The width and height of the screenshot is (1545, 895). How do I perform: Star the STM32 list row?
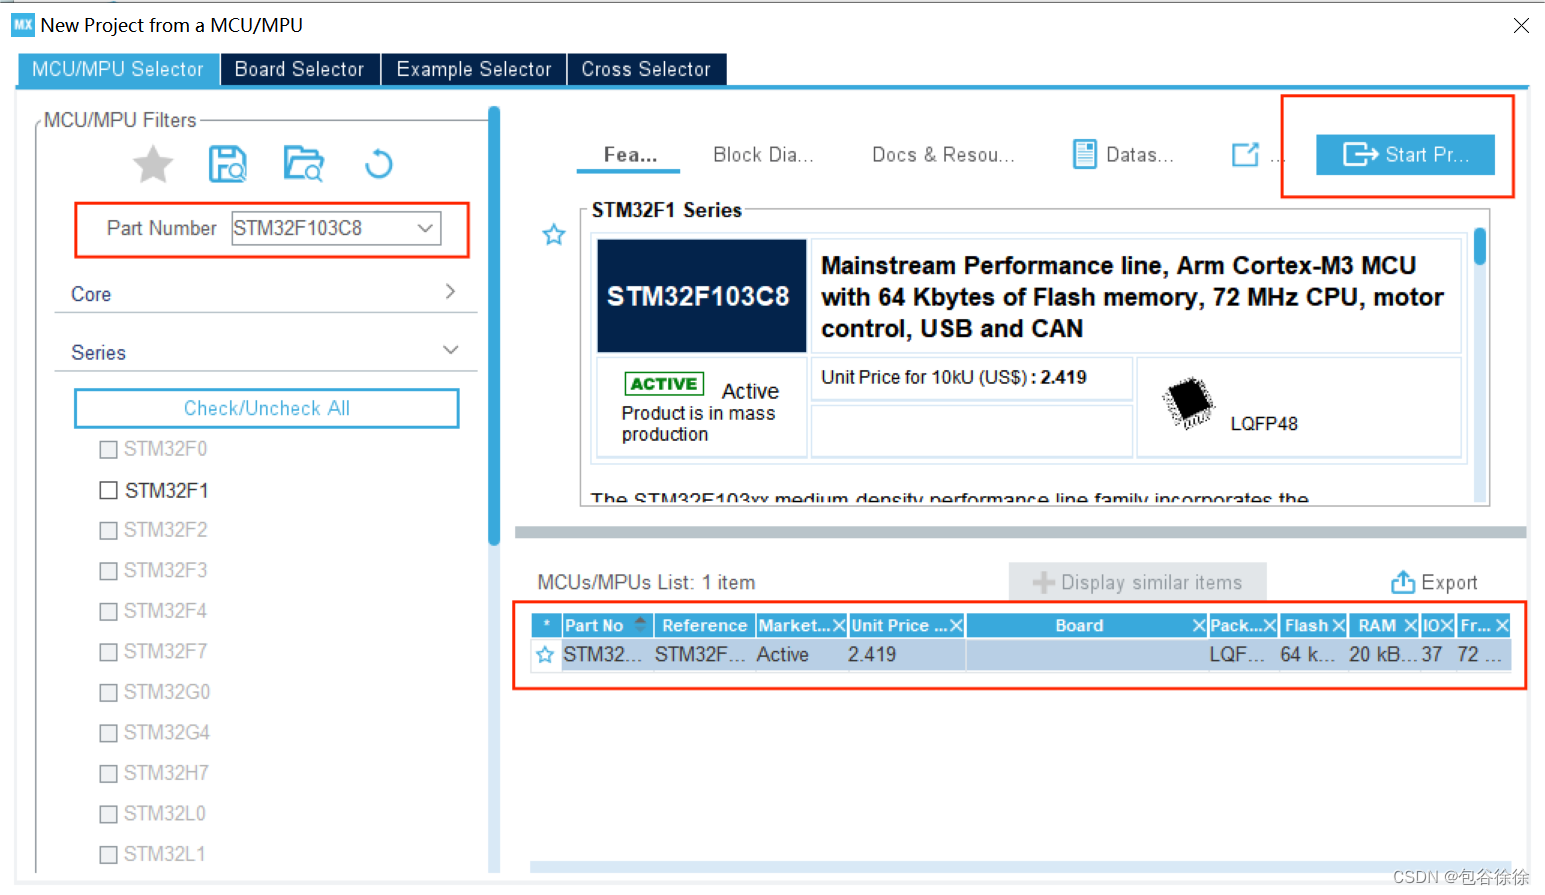545,655
